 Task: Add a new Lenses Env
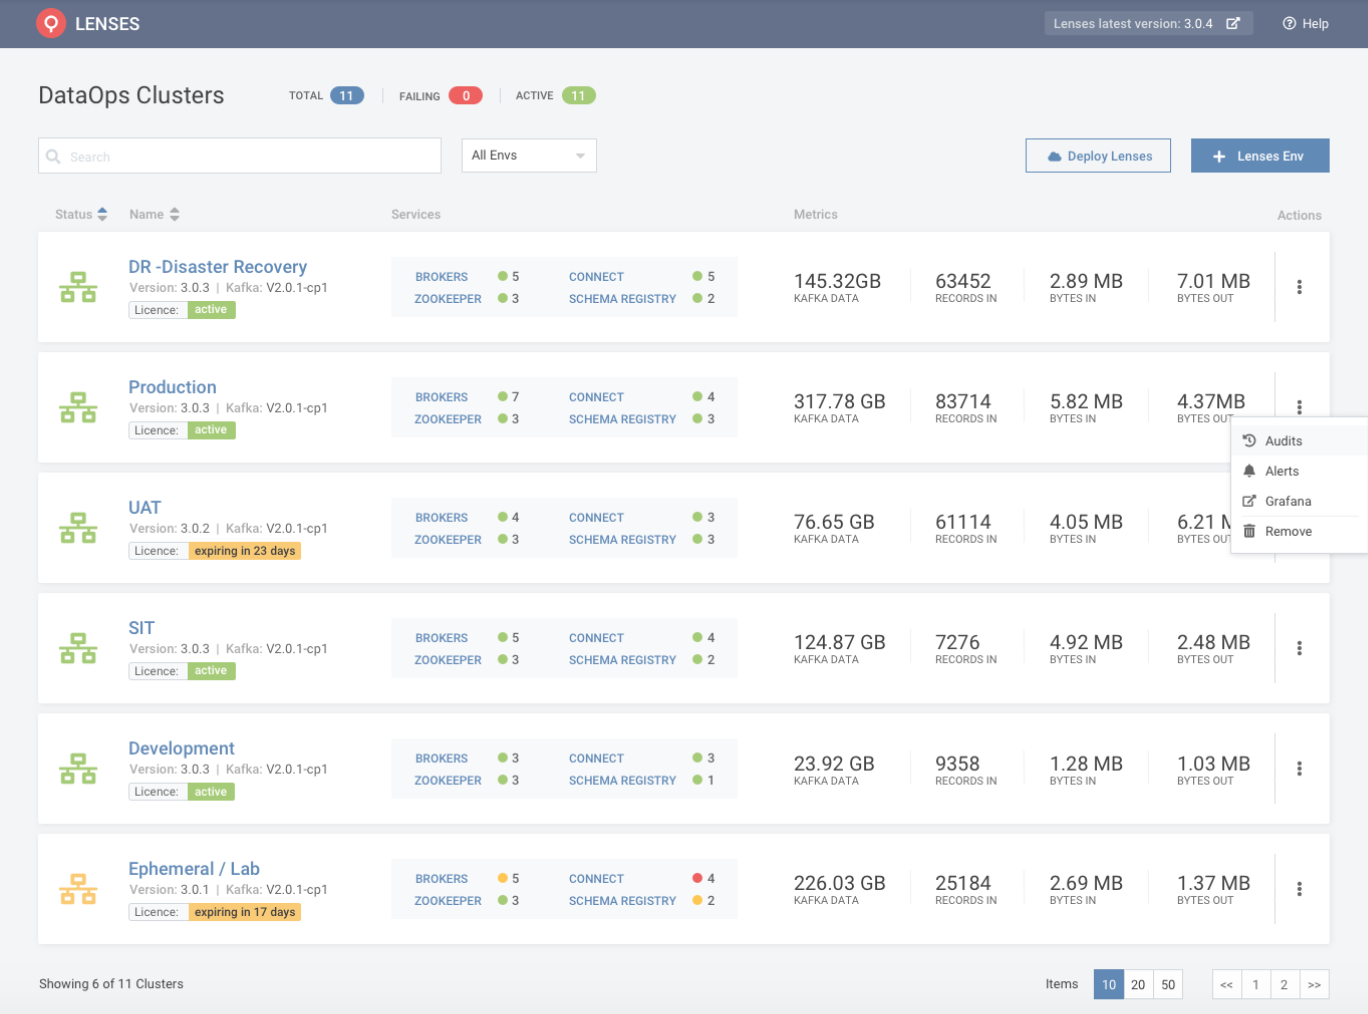click(x=1260, y=155)
